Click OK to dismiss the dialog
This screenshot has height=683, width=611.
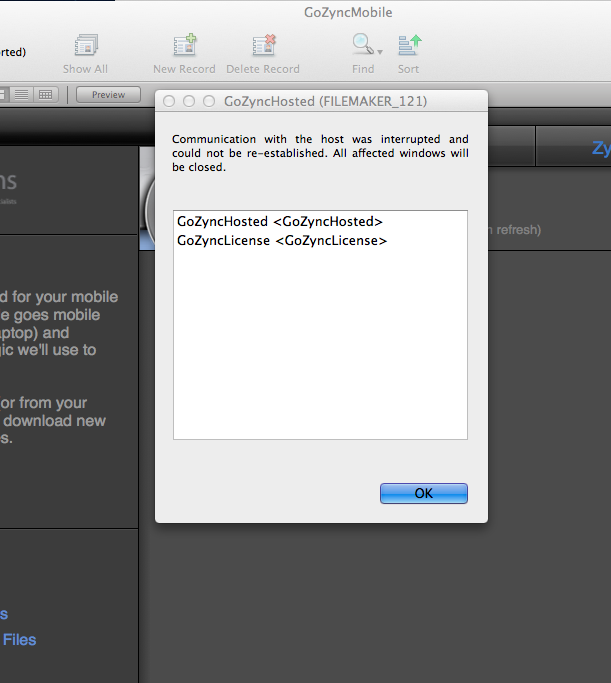423,493
